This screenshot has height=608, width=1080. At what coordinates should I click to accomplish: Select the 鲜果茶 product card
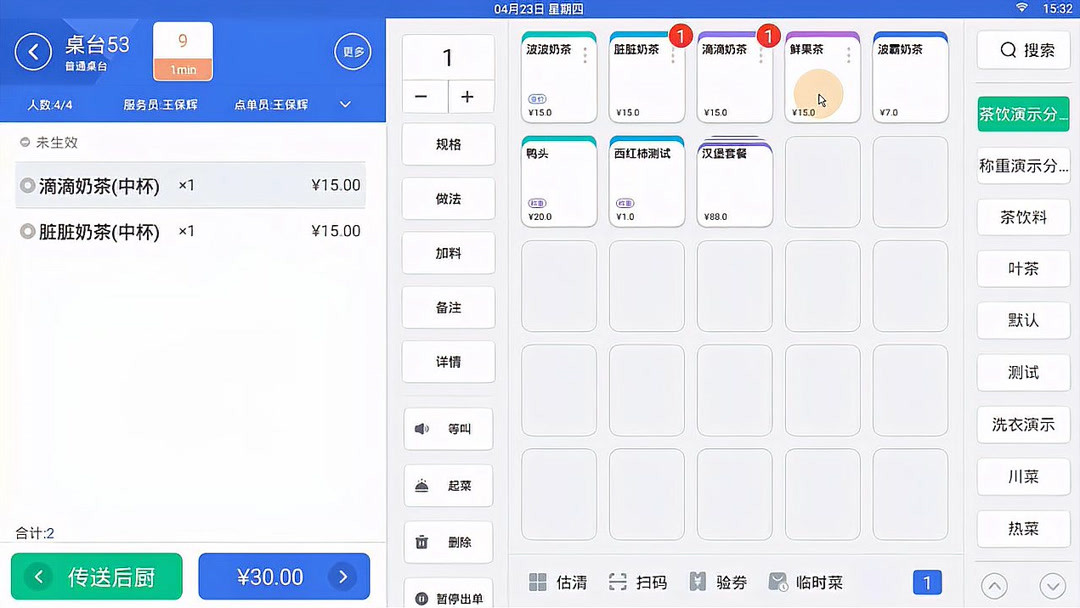tap(822, 78)
